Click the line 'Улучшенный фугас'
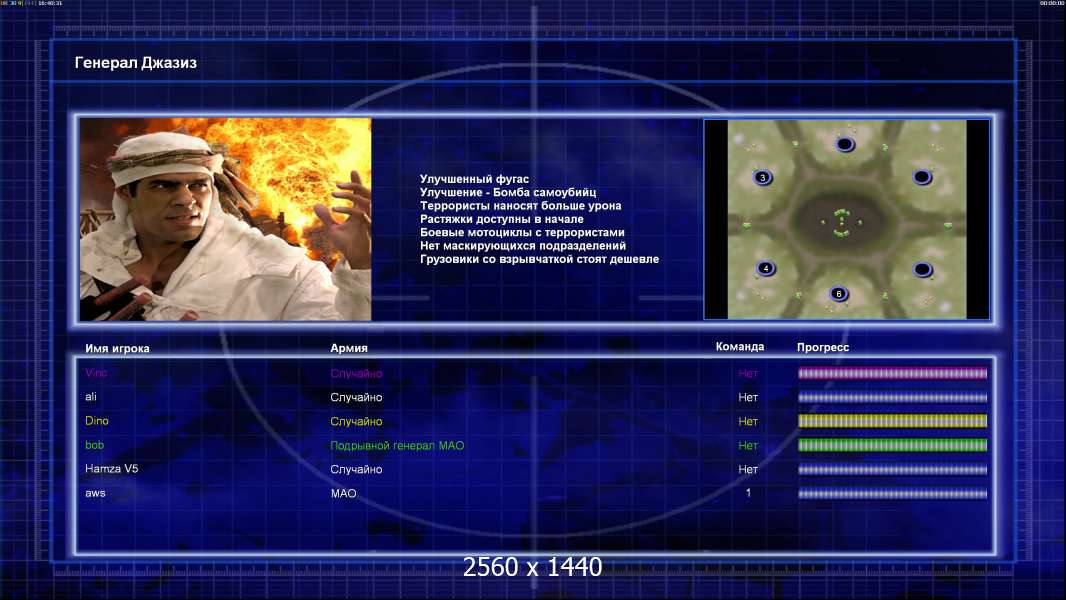 click(474, 179)
